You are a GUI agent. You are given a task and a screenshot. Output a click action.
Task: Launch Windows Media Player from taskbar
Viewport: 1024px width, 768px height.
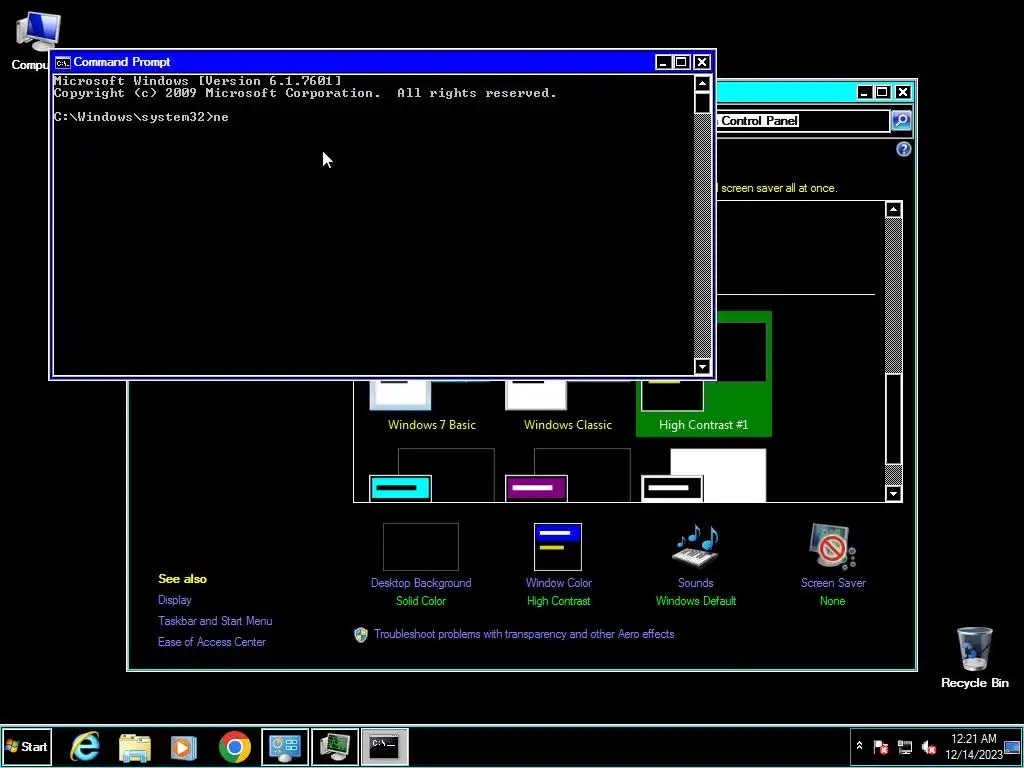pyautogui.click(x=184, y=747)
